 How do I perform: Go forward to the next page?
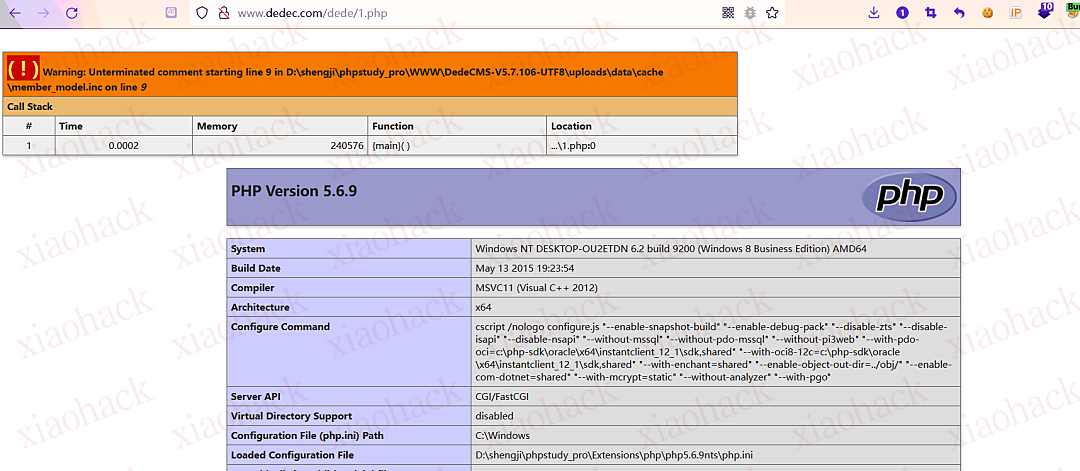tap(43, 13)
